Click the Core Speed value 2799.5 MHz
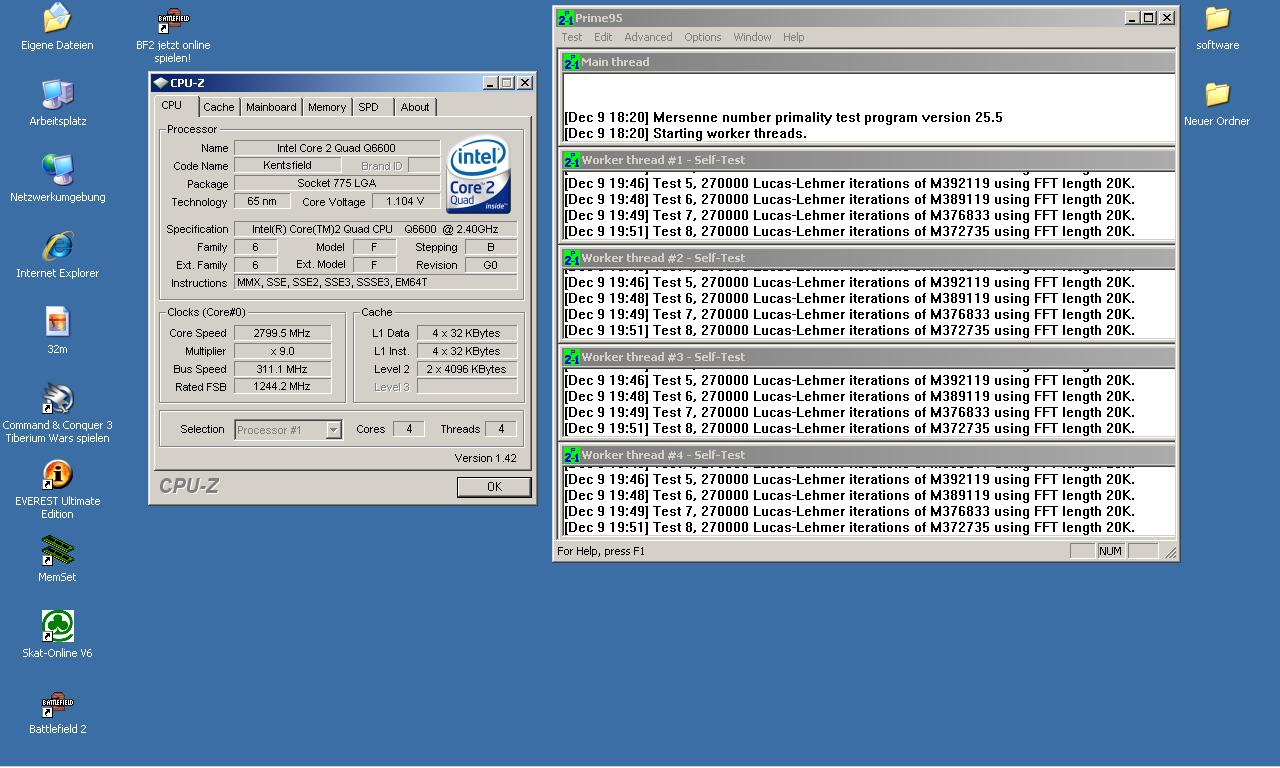 tap(282, 333)
